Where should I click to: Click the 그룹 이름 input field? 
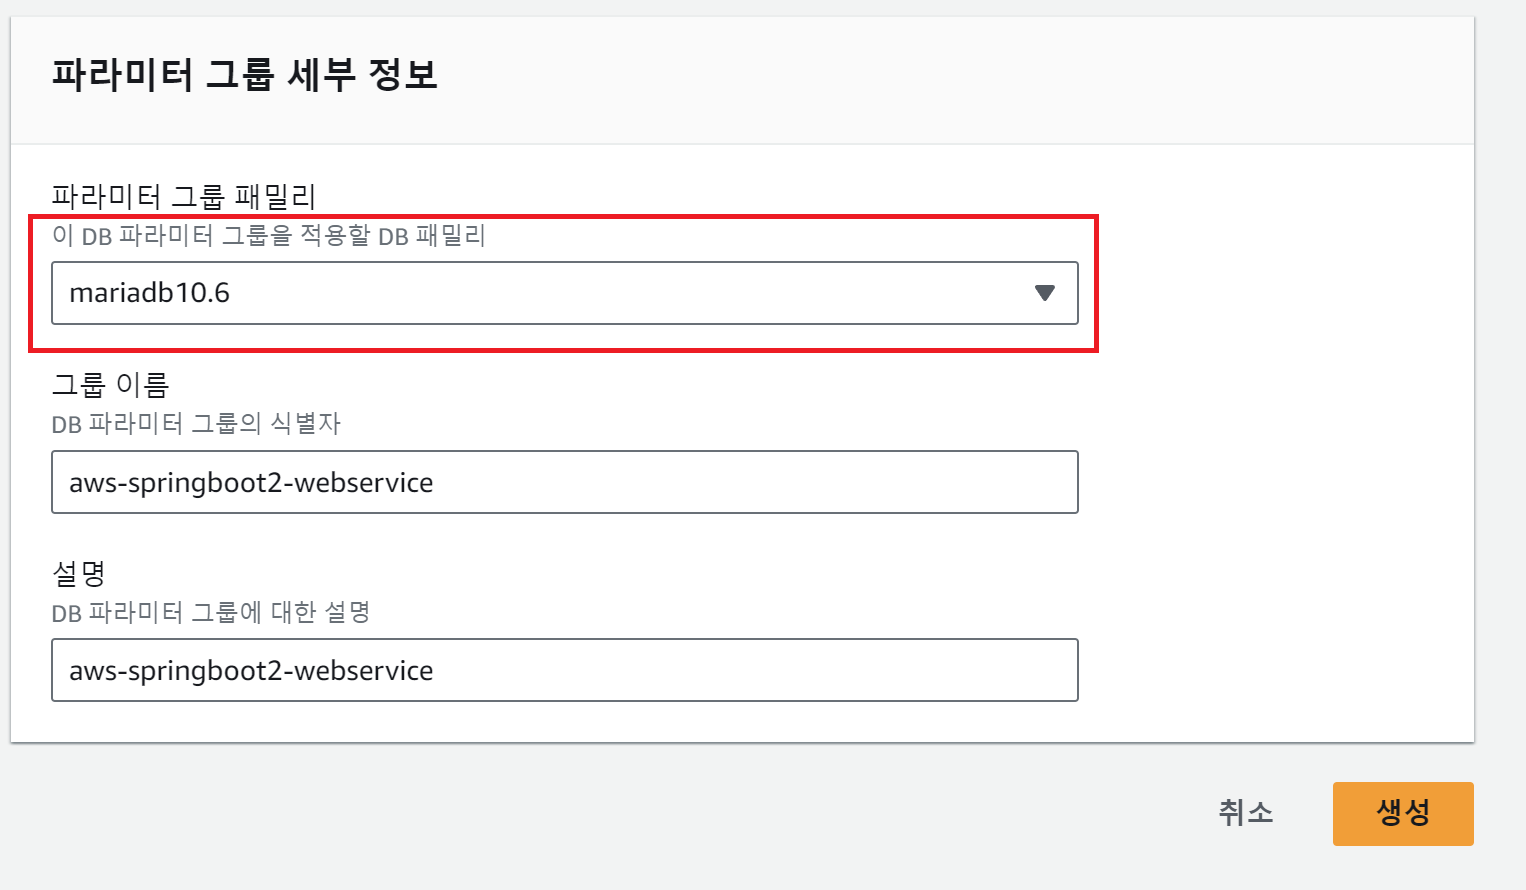564,482
